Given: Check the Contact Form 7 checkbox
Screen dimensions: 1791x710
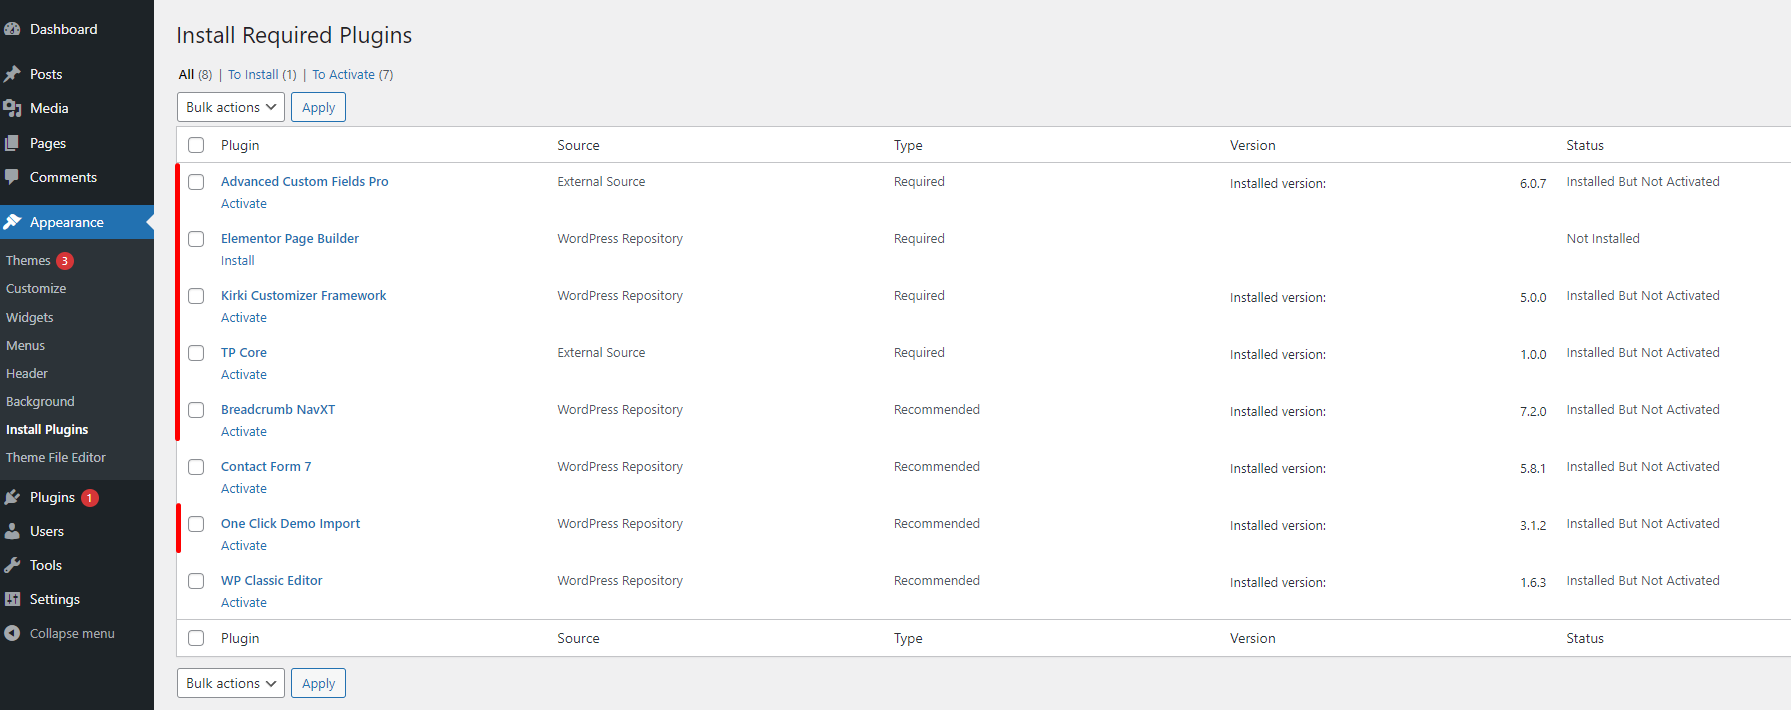Looking at the screenshot, I should (196, 467).
